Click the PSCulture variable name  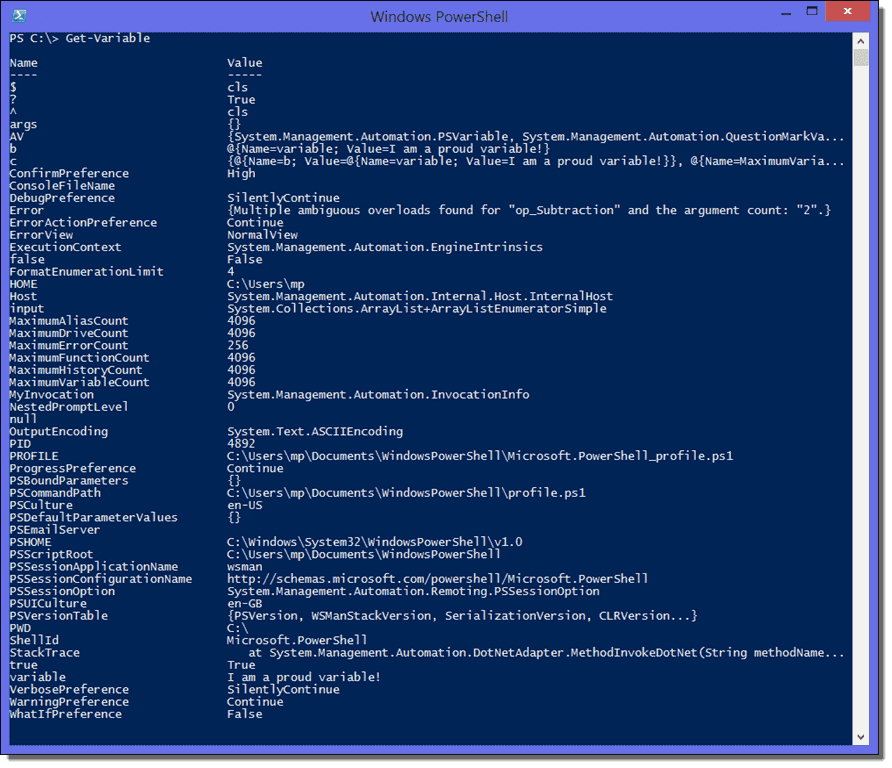pos(41,505)
